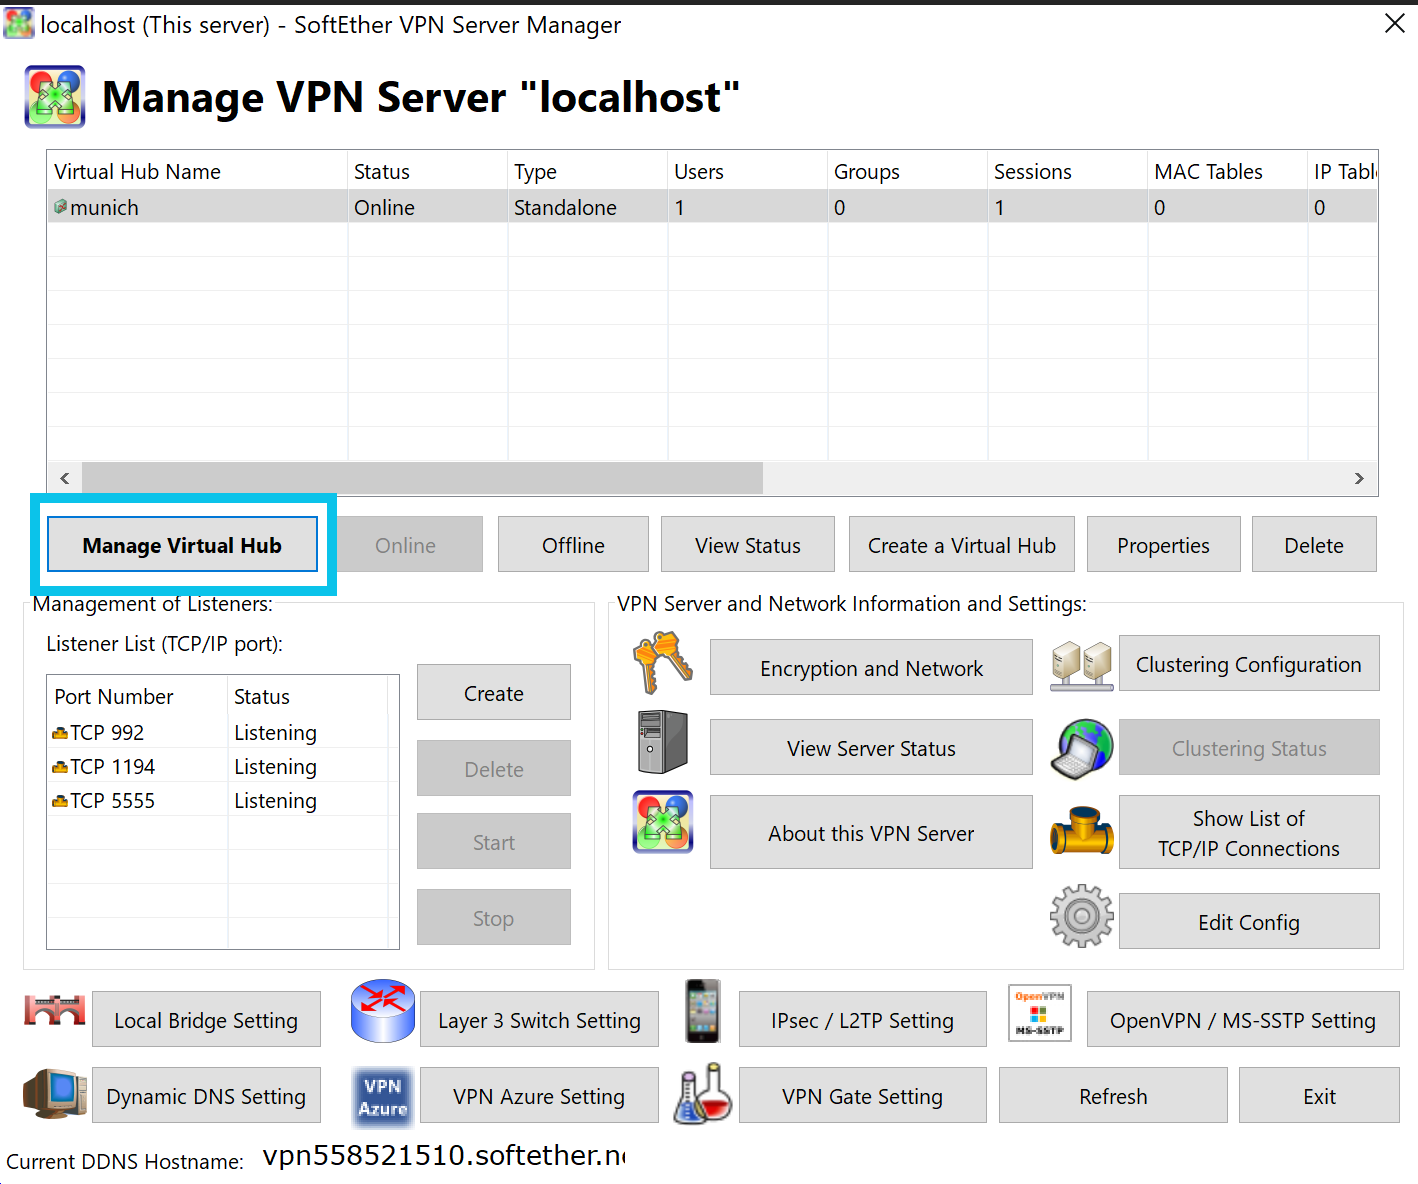
Task: Click the server tower icon
Action: click(663, 742)
